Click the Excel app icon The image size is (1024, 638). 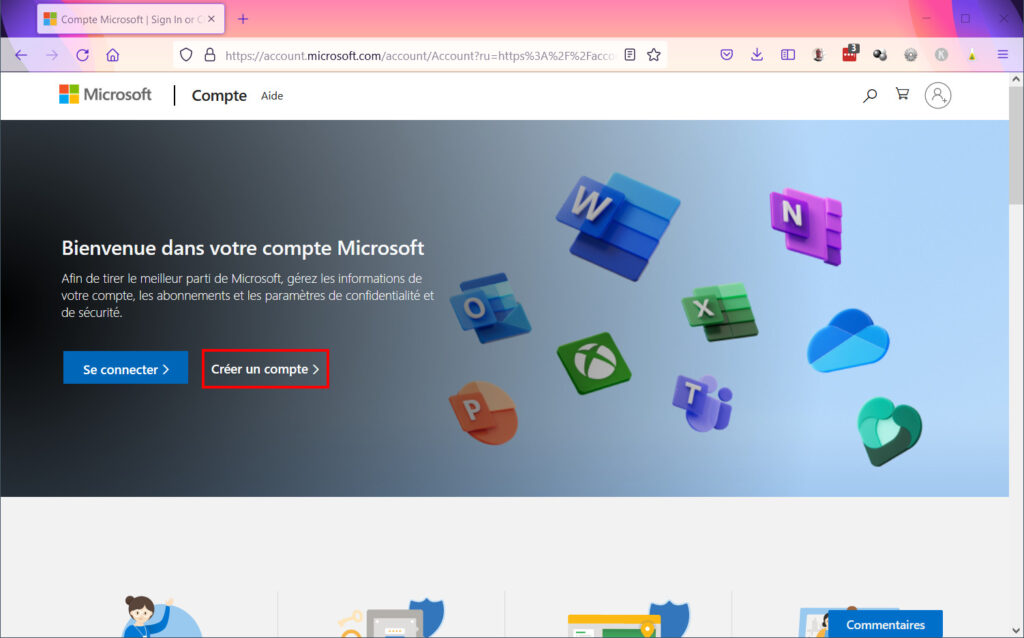coord(719,312)
